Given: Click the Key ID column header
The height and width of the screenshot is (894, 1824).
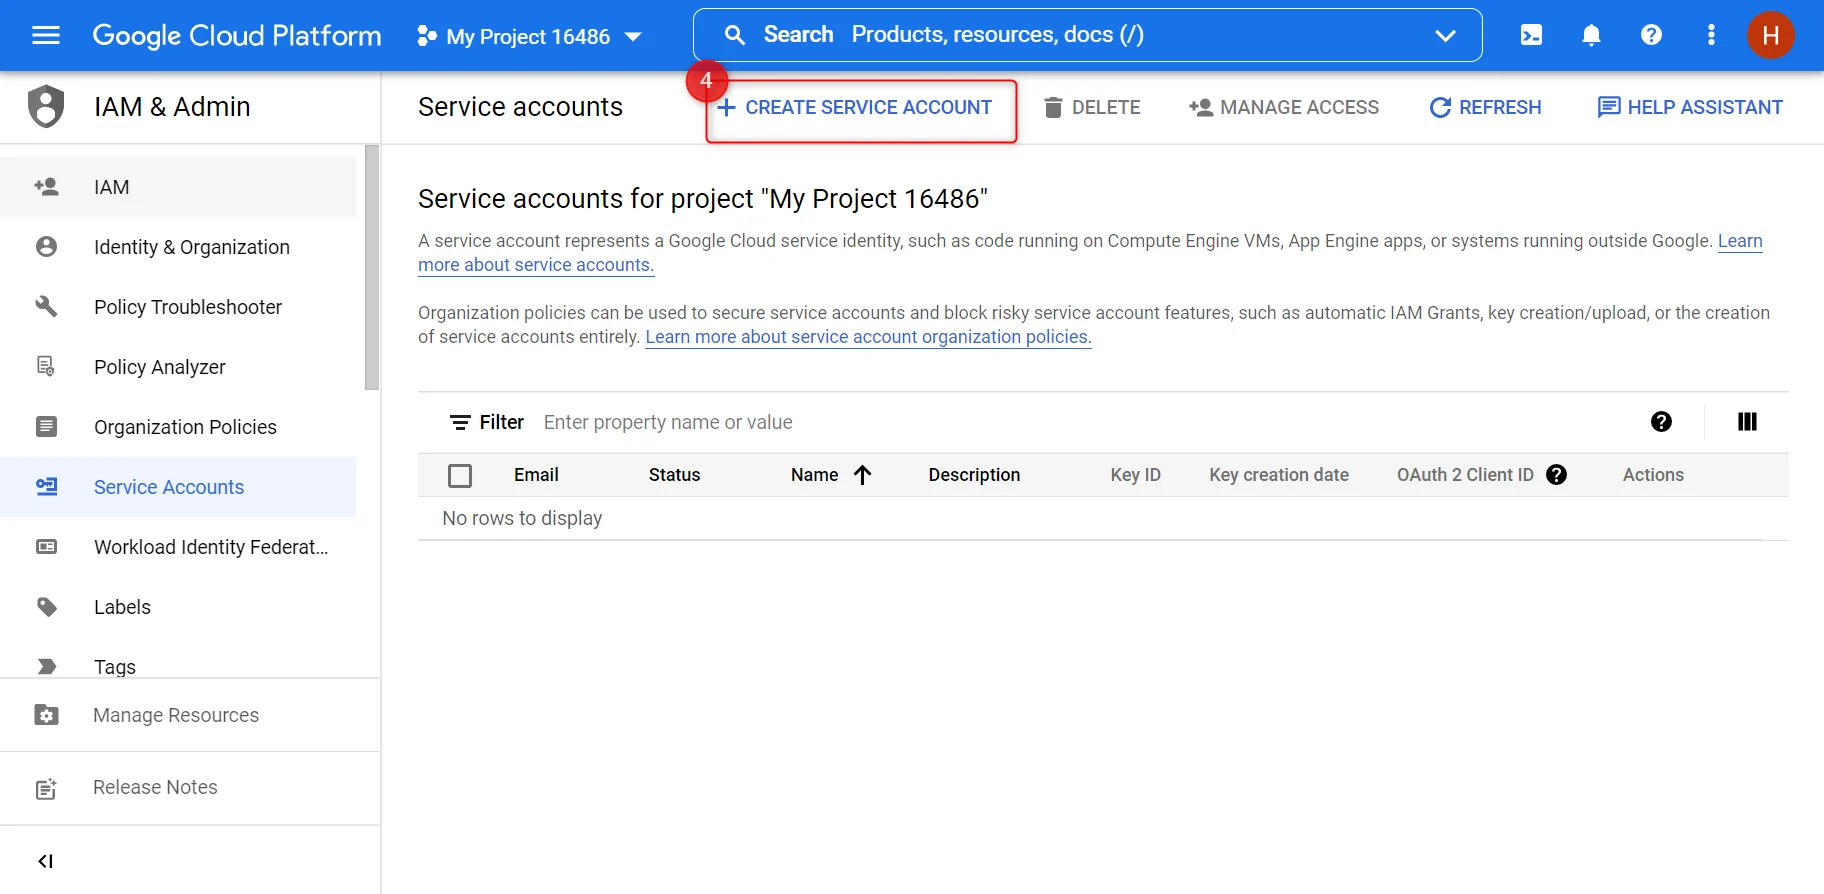Looking at the screenshot, I should tap(1135, 475).
